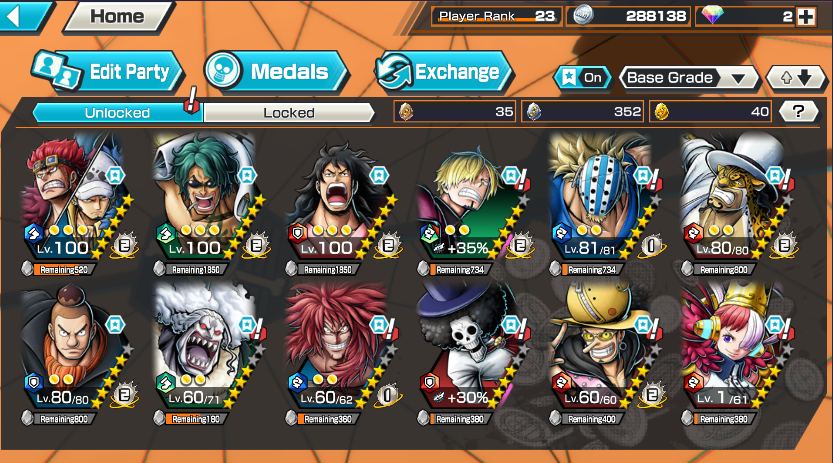Tap the rainbow diamond icon
833x463 pixels.
[712, 15]
